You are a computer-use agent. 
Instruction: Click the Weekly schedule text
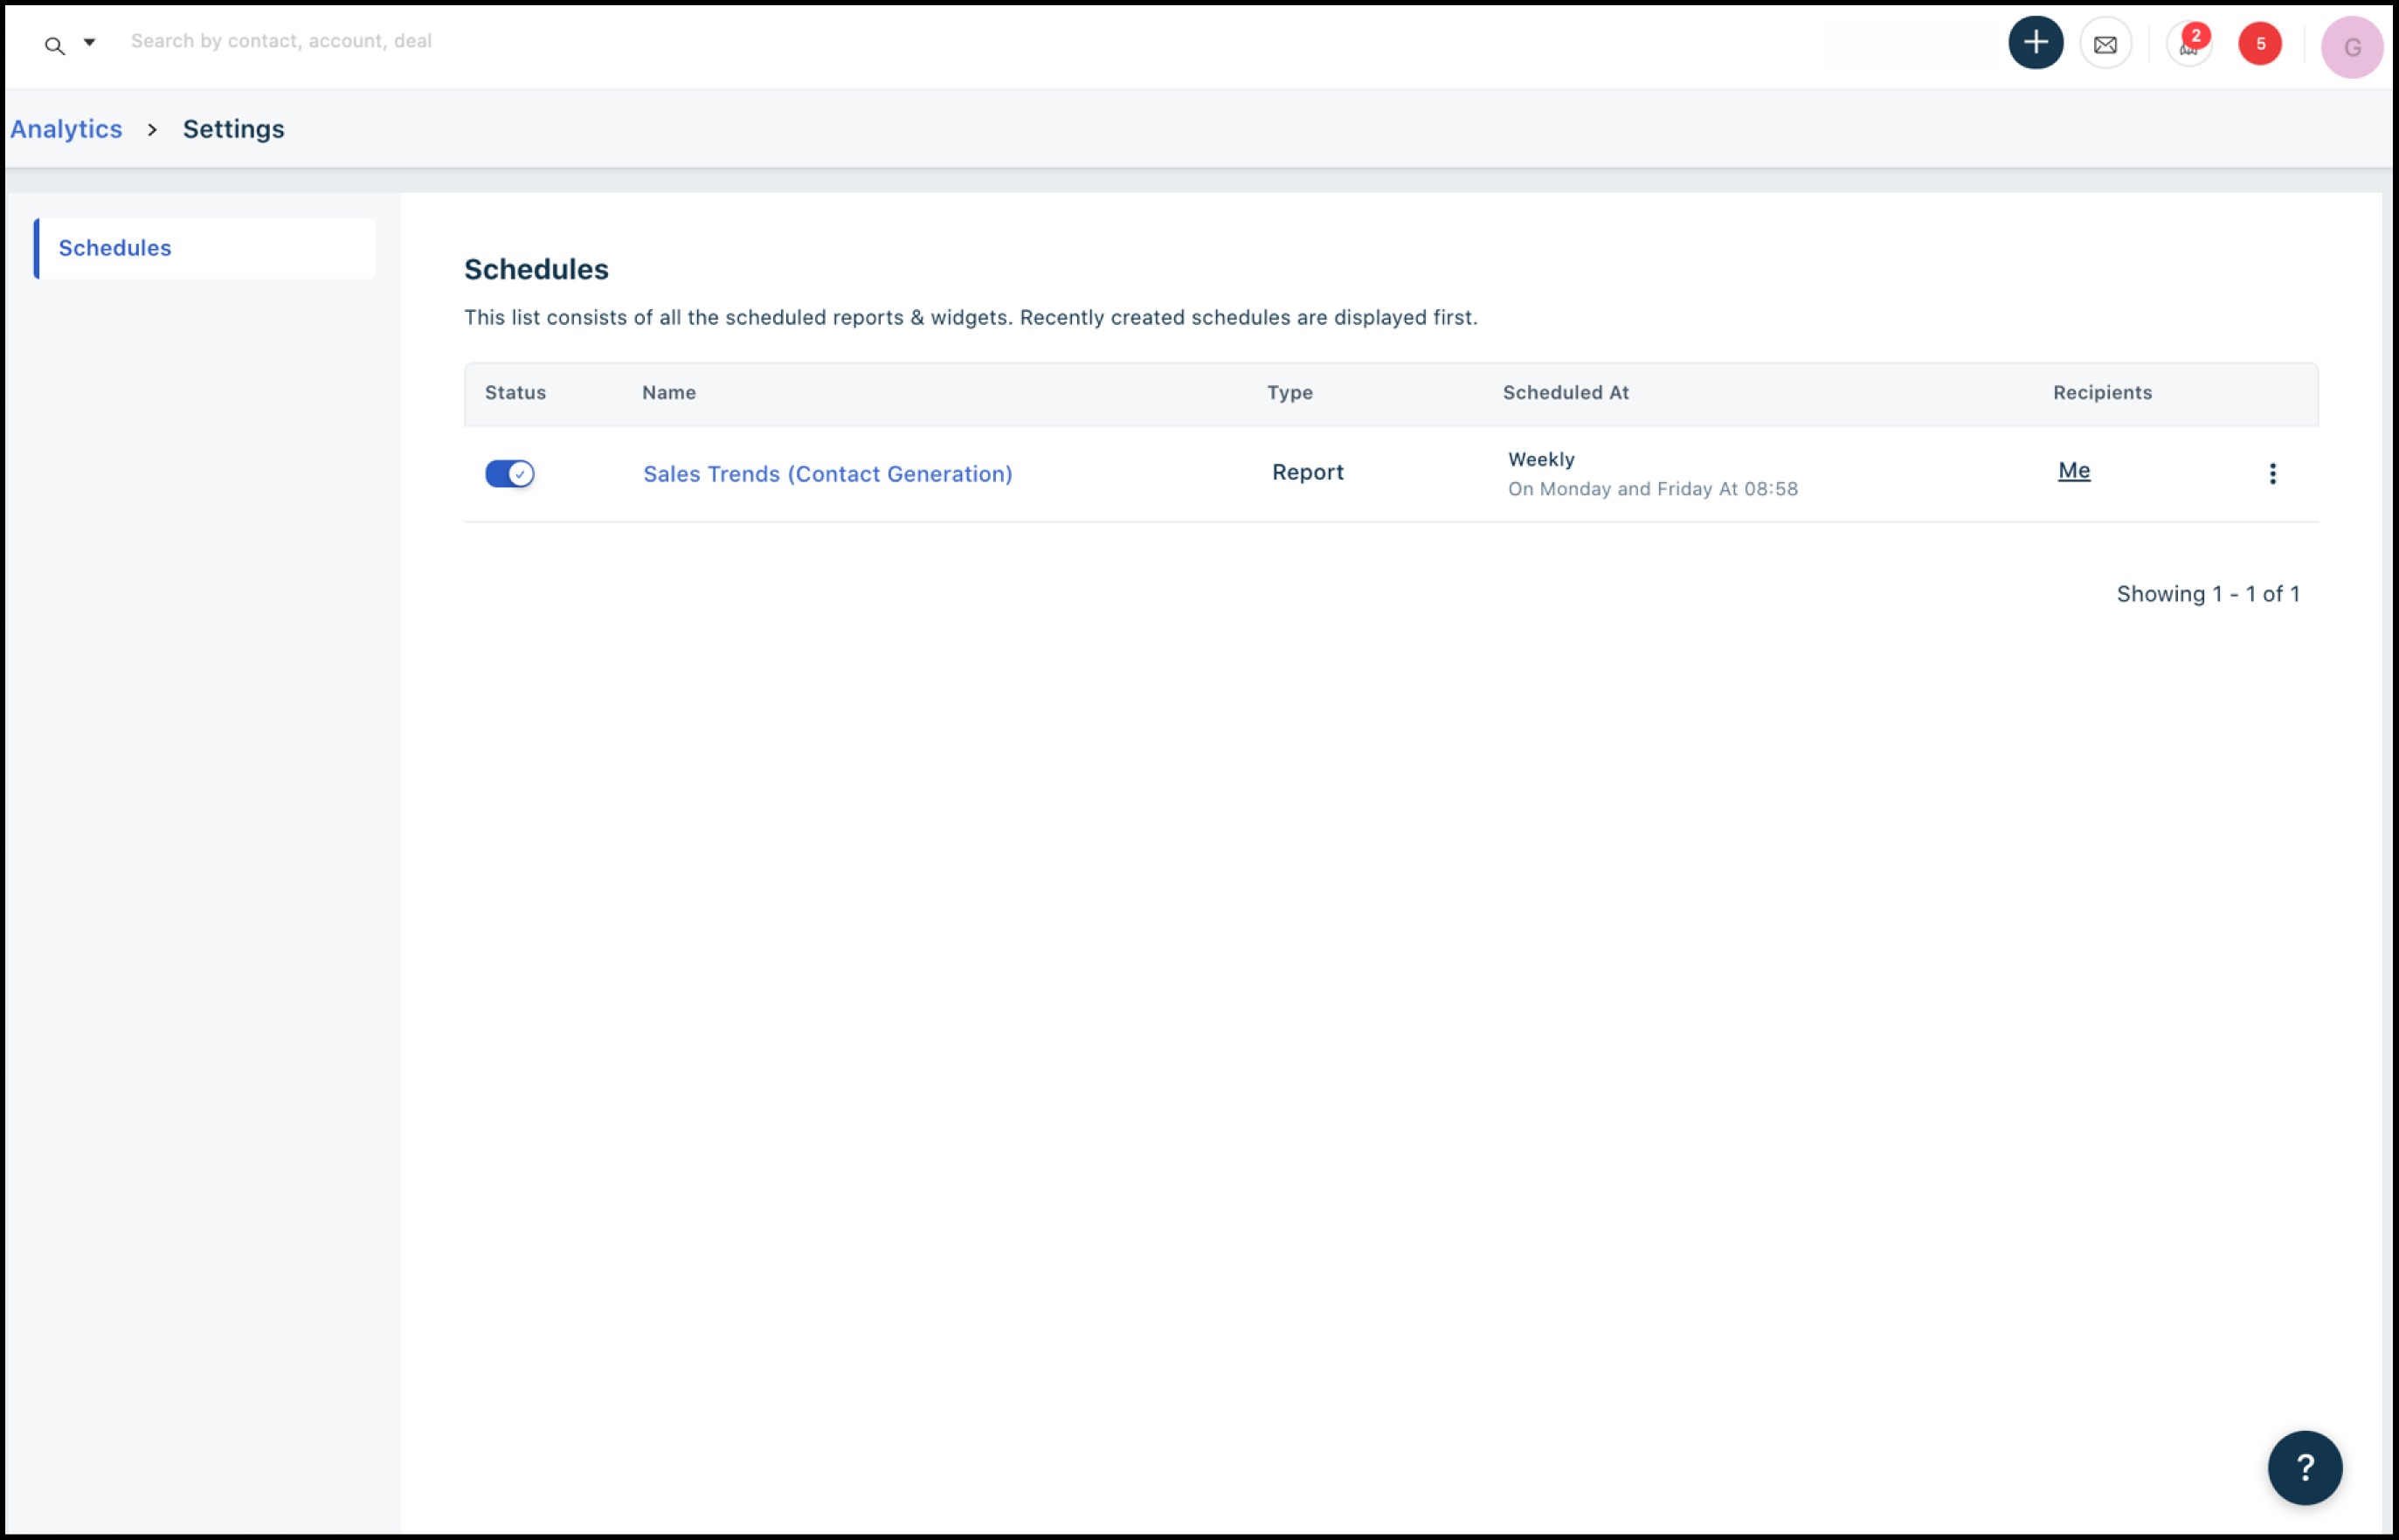coord(1541,459)
